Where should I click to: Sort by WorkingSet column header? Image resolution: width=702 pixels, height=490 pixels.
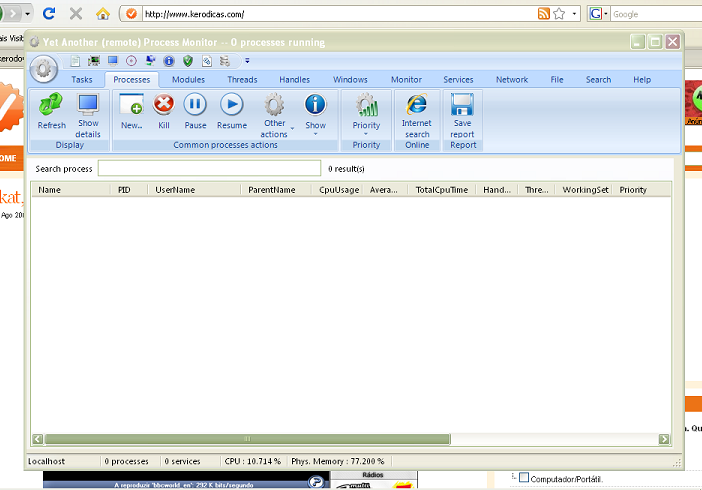[x=584, y=190]
